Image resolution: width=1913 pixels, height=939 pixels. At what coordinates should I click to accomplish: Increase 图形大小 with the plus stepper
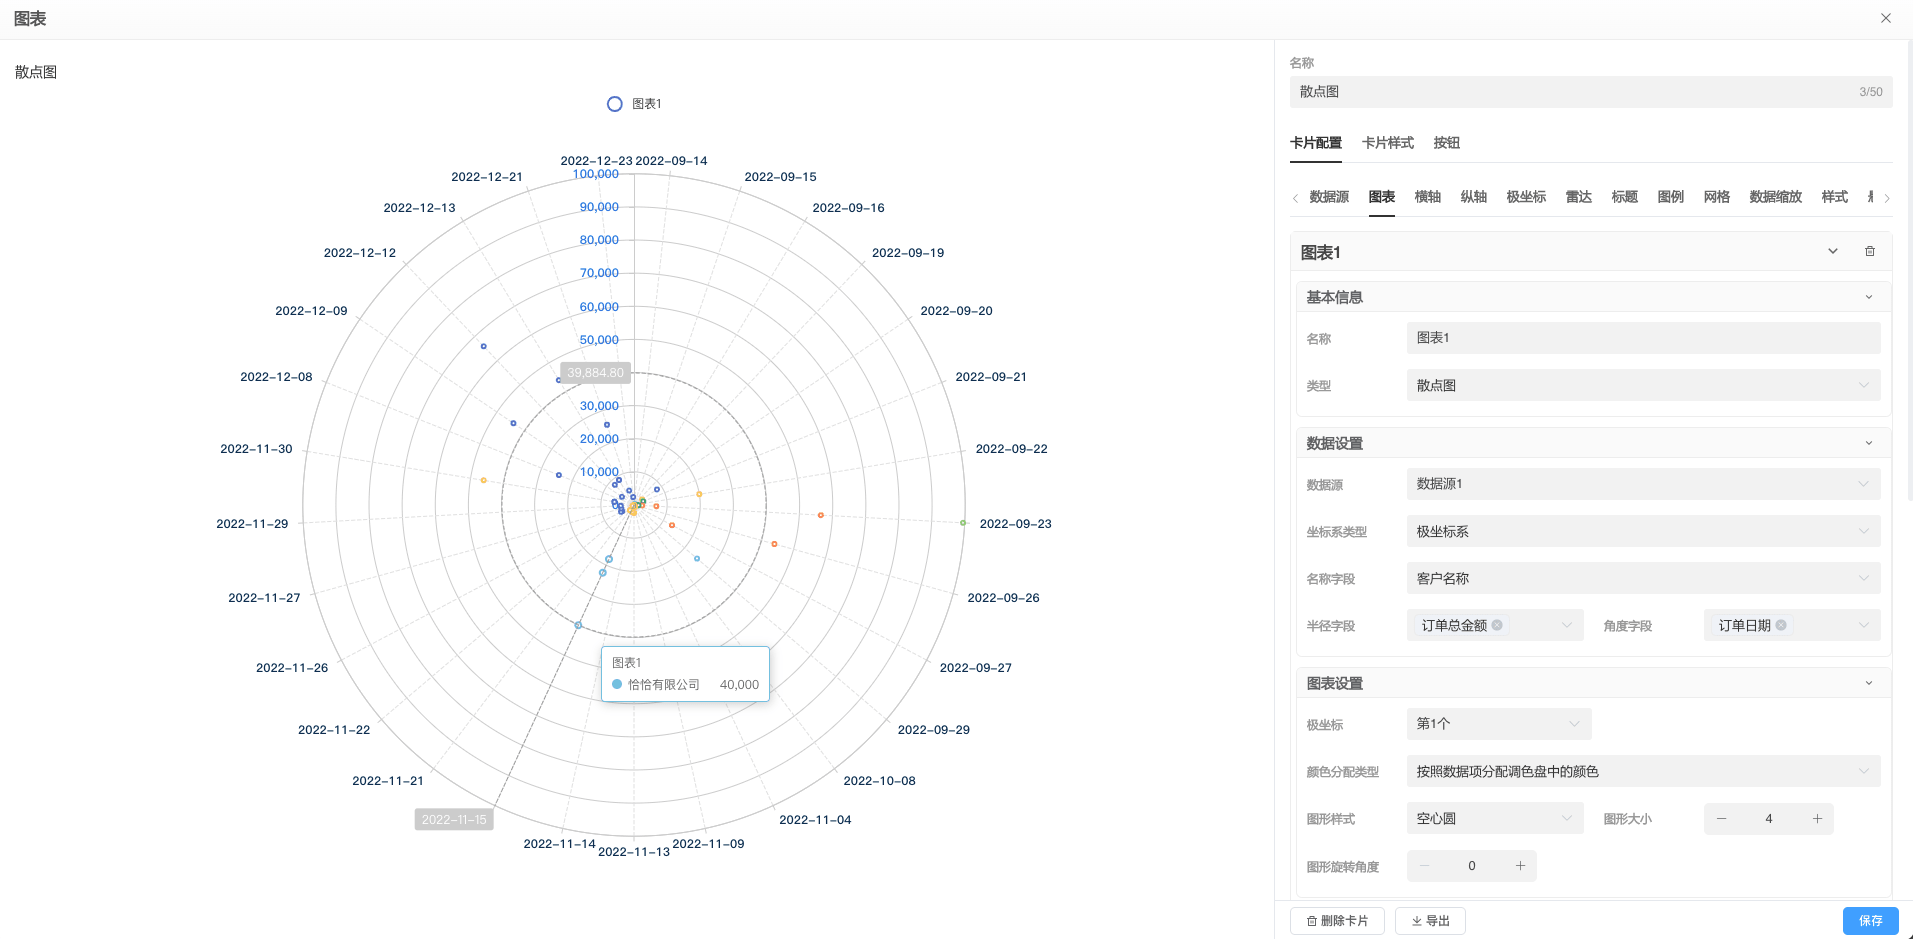pos(1816,818)
